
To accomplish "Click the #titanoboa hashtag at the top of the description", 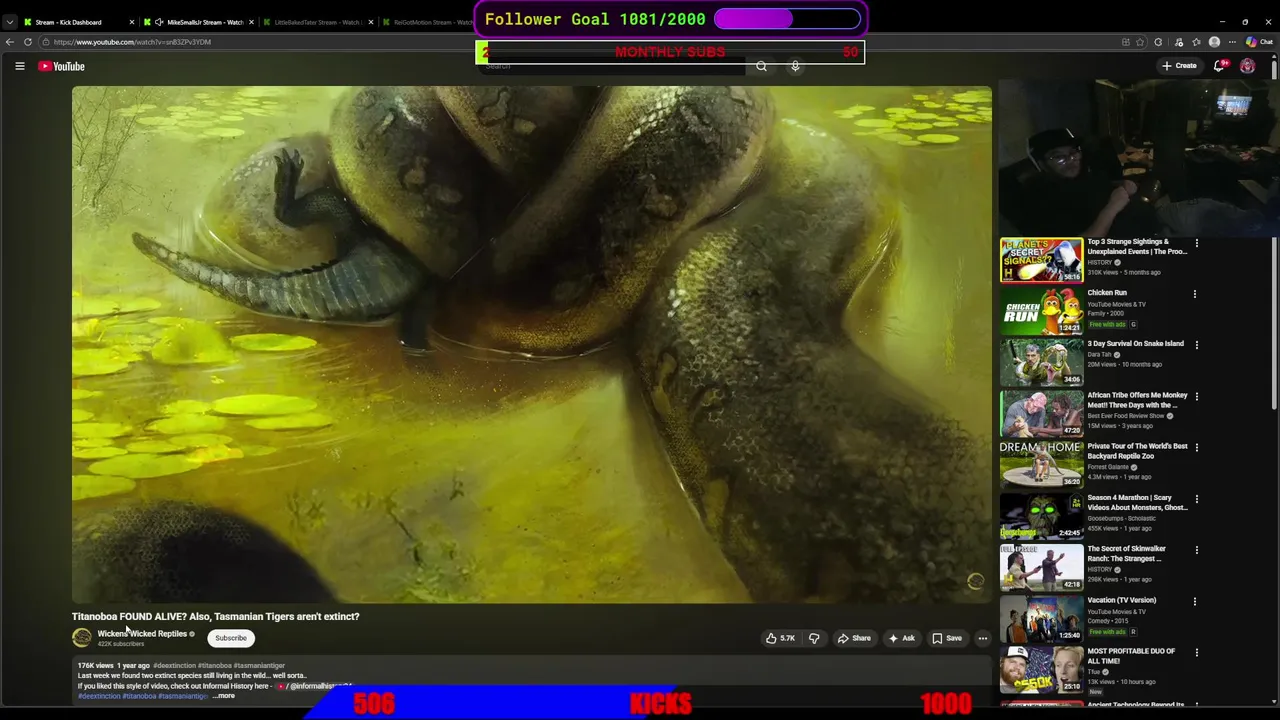I will tap(214, 665).
